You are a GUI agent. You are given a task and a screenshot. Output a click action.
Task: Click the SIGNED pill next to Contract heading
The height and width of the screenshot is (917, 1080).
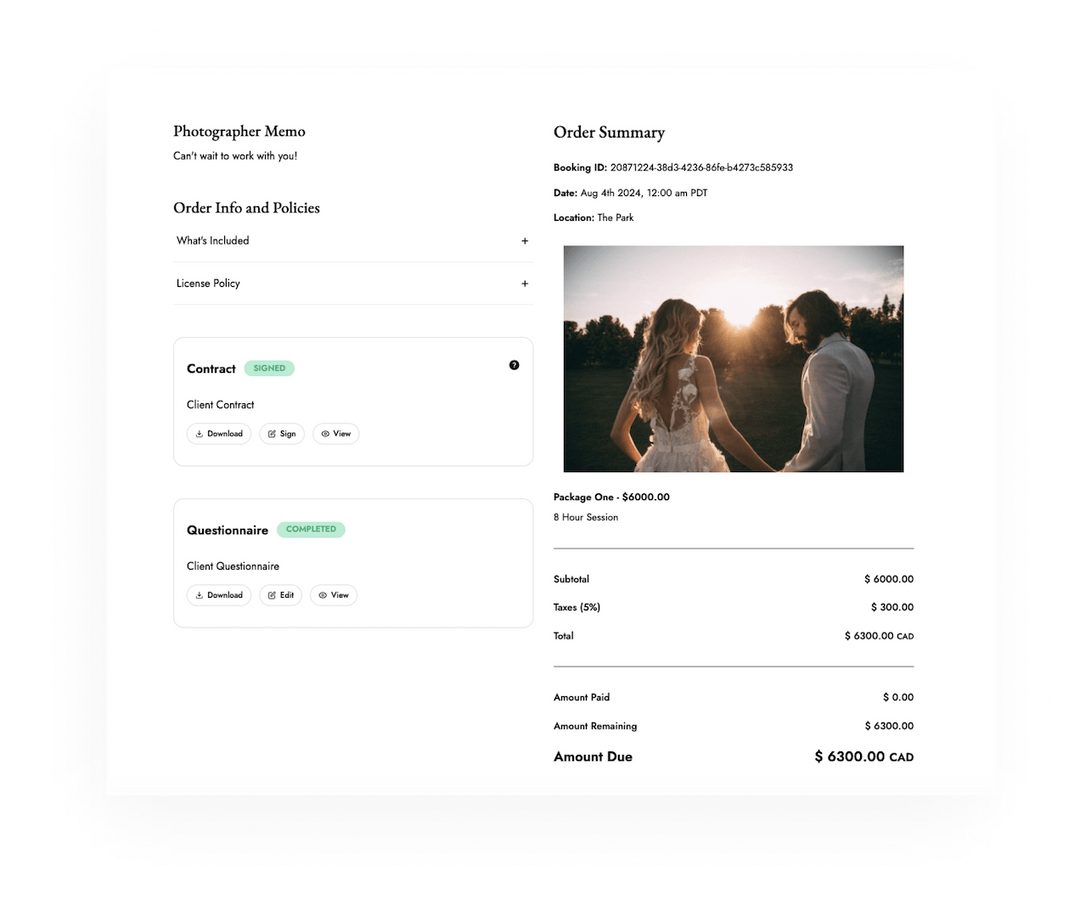(269, 368)
